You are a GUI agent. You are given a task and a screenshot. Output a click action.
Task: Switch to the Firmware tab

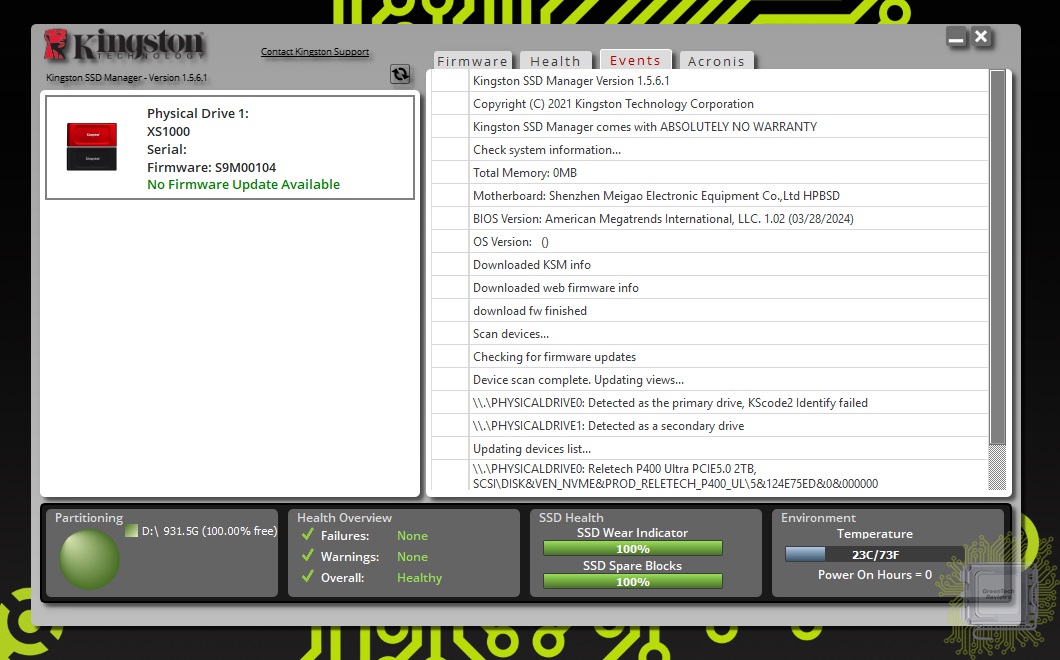click(x=472, y=61)
